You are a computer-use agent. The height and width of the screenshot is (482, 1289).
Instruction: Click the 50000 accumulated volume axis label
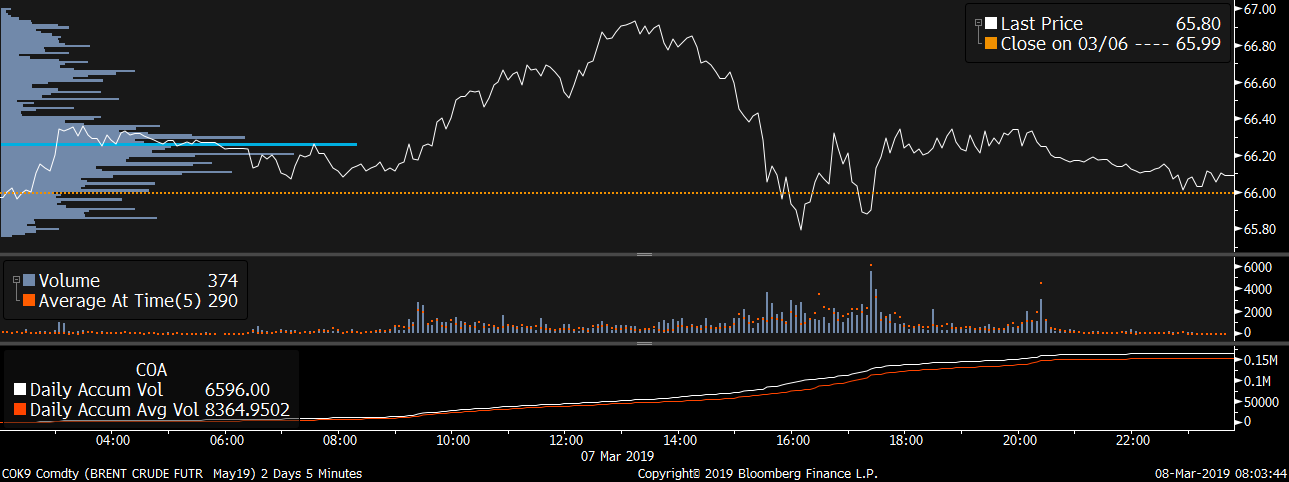1260,402
